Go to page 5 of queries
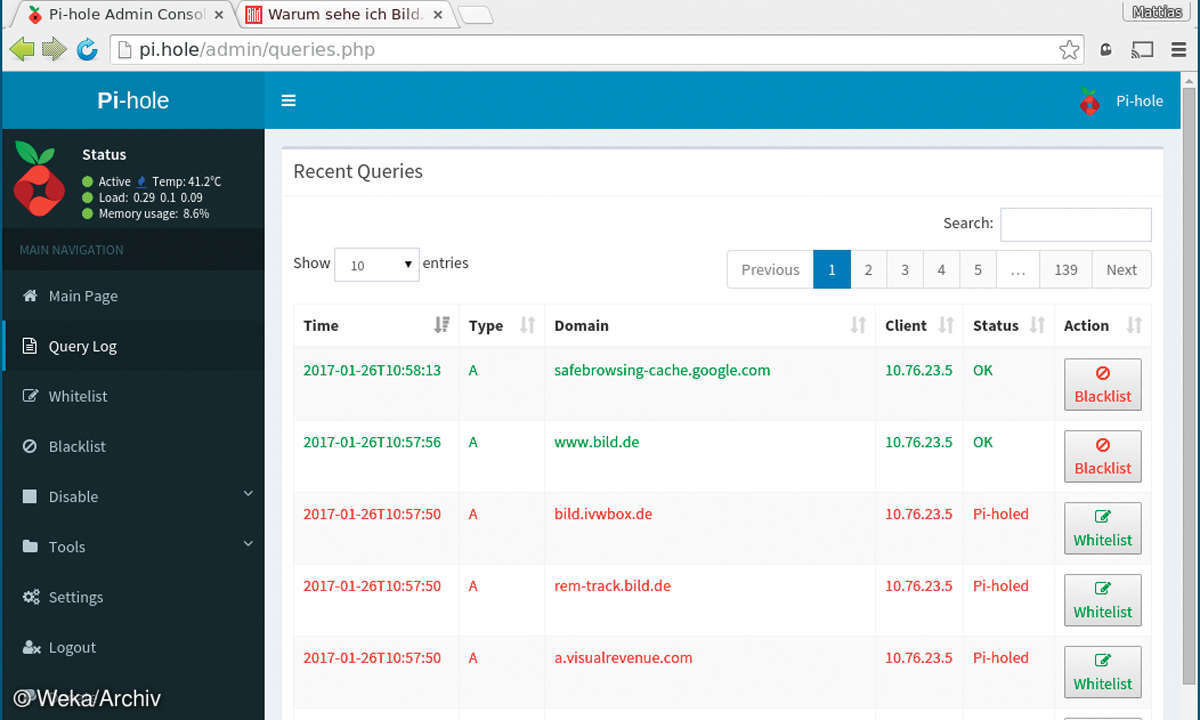Screen dimensions: 1200x720 978,269
